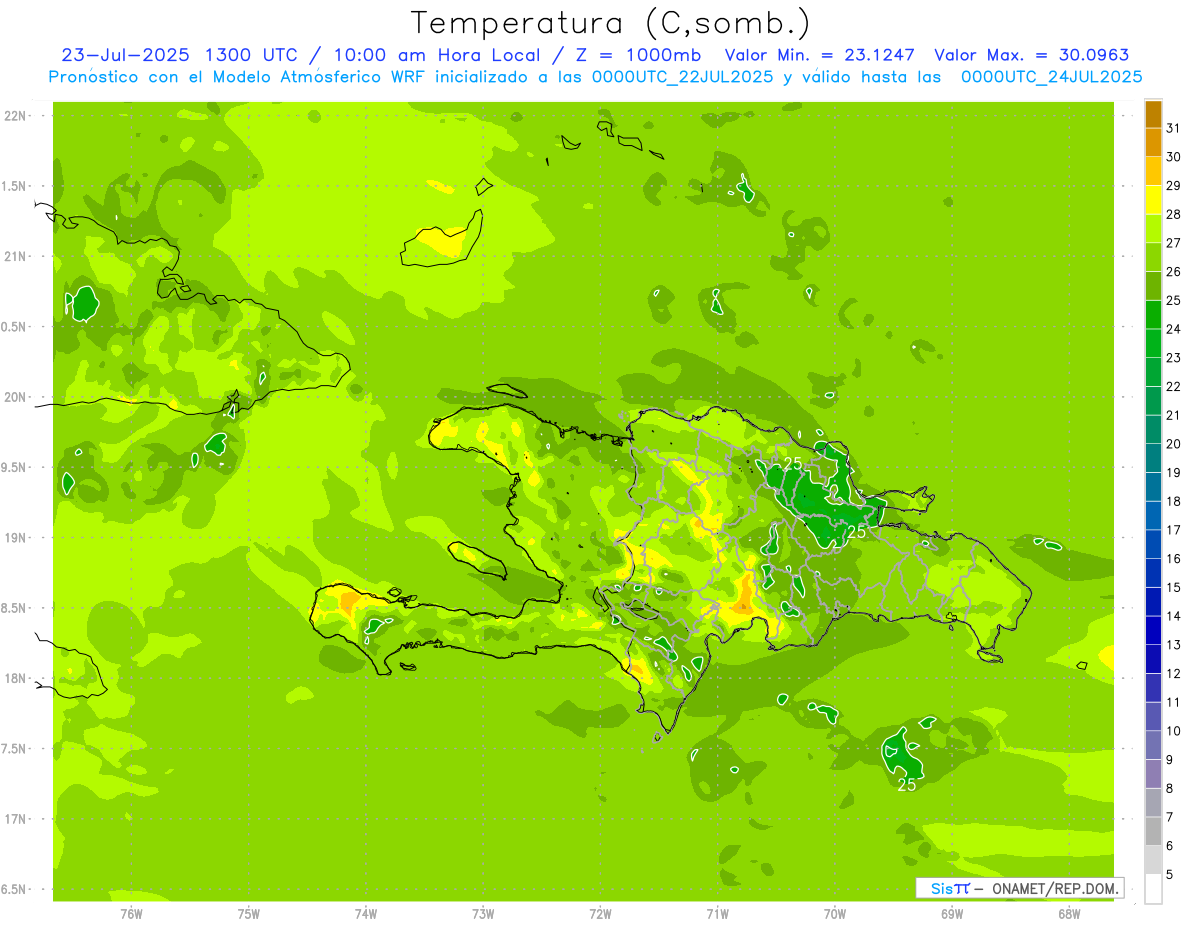Click legend value "28" on color scale
Viewport: 1200px width, 927px height.
click(1174, 214)
